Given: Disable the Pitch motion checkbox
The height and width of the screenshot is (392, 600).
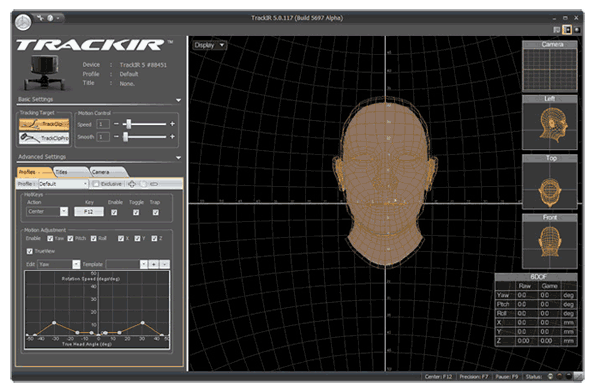Looking at the screenshot, I should click(x=70, y=238).
